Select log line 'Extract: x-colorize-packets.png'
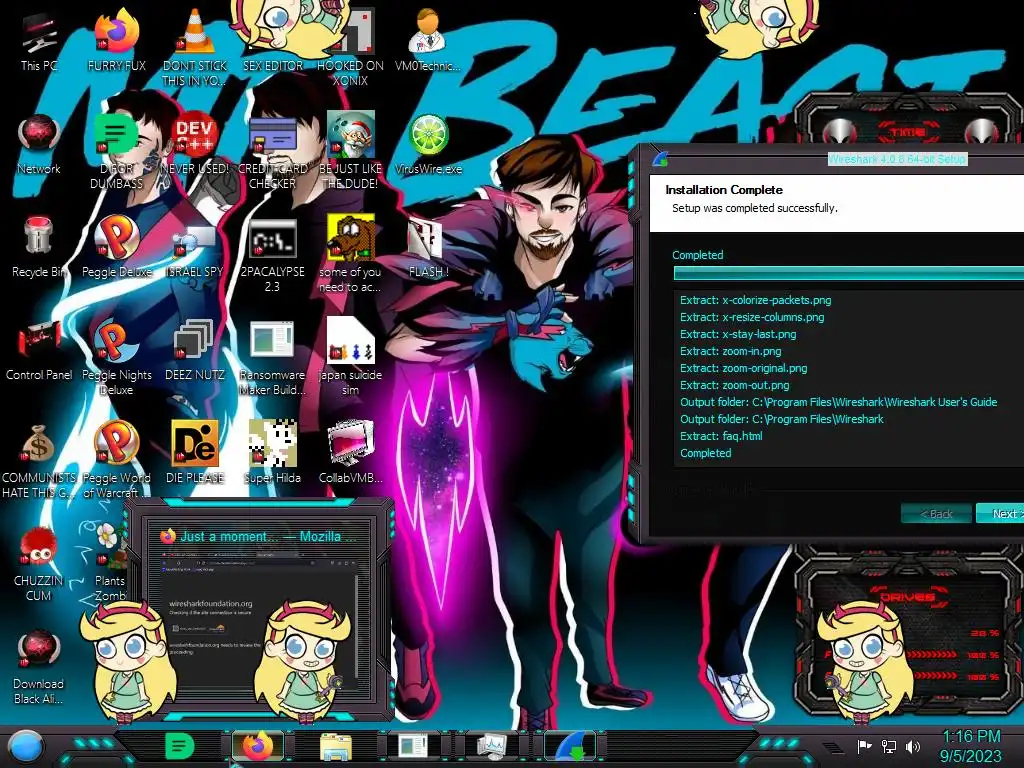This screenshot has height=768, width=1024. tap(756, 300)
